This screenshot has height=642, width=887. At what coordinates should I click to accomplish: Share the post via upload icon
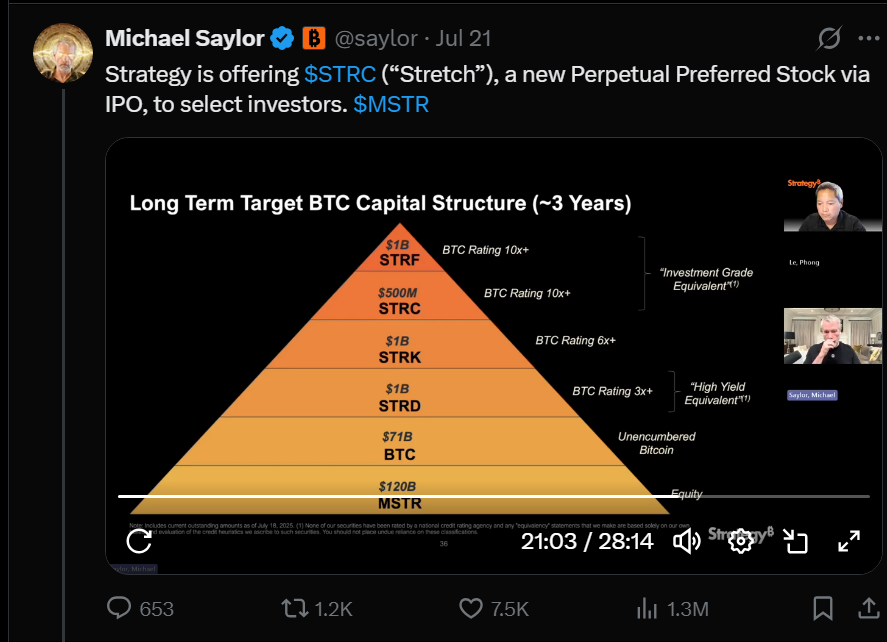click(x=869, y=608)
